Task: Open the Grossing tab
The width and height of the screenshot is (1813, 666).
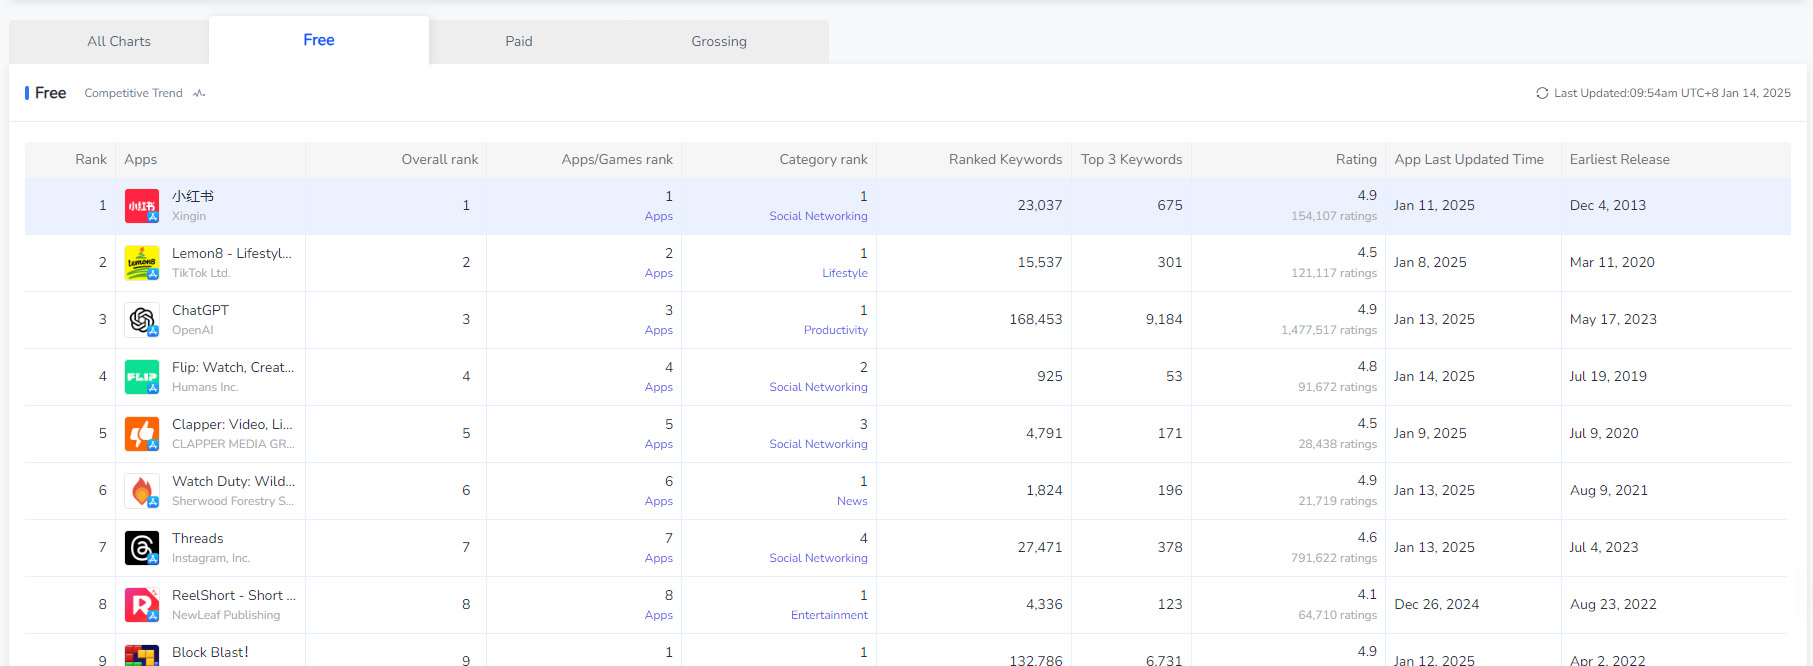Action: click(x=718, y=41)
